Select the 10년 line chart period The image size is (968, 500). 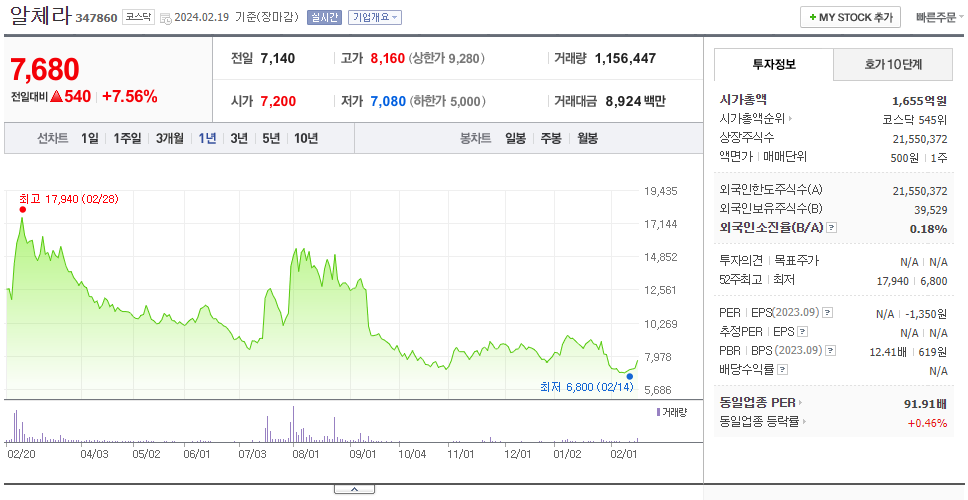point(306,138)
